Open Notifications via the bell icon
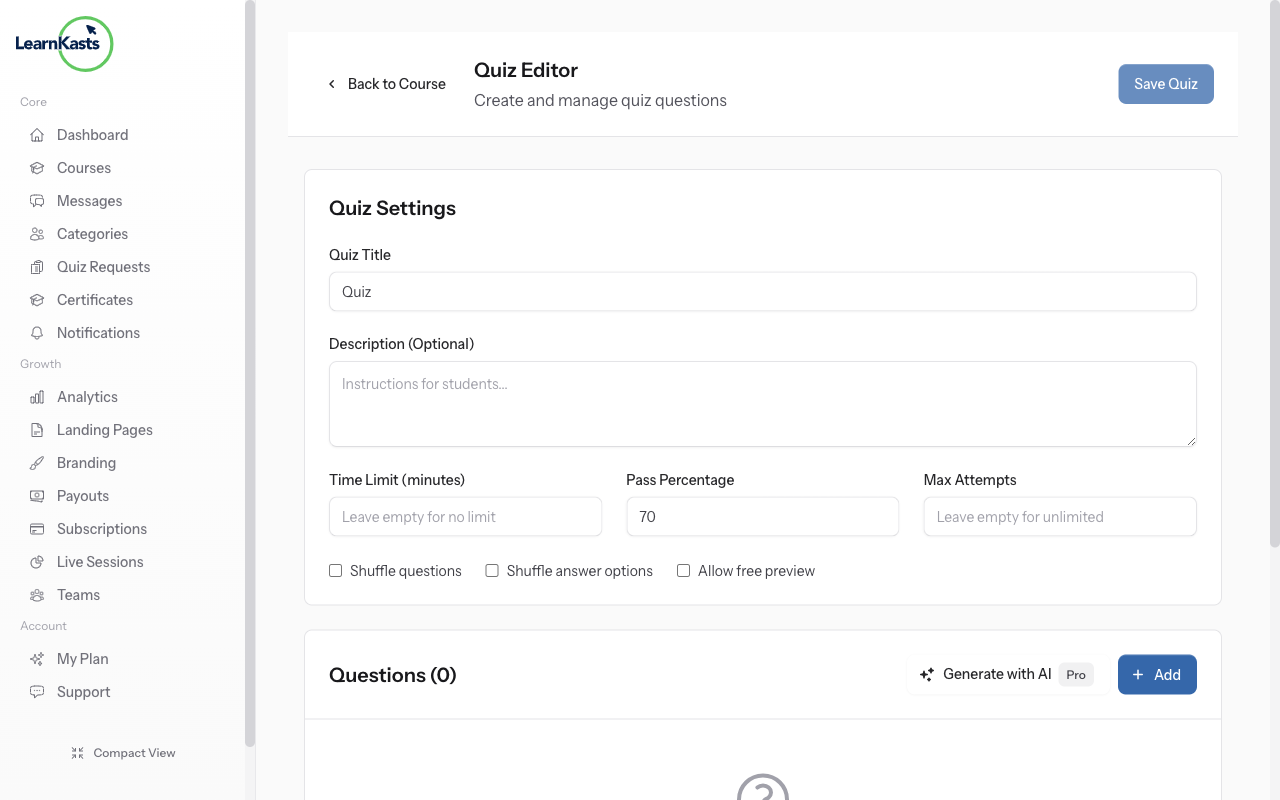This screenshot has height=800, width=1280. [x=36, y=332]
